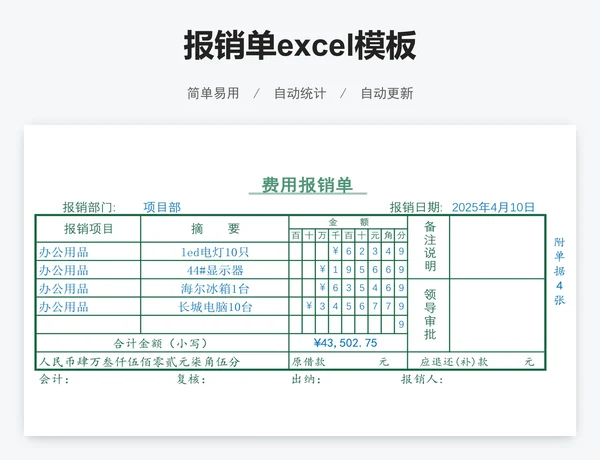Click the 简单易用 subtitle text
Screen dimensions: 600x460
(213, 93)
